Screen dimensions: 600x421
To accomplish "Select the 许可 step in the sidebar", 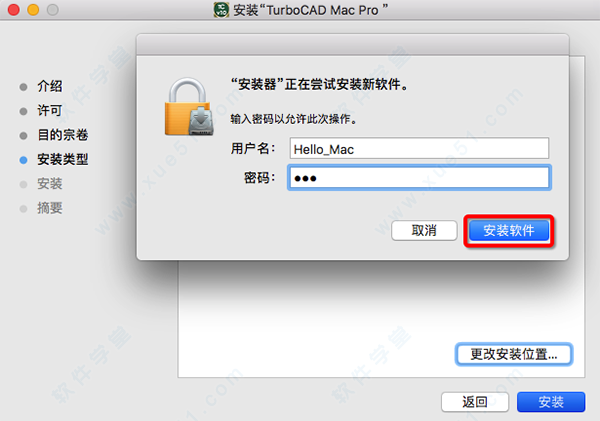I will coord(50,111).
